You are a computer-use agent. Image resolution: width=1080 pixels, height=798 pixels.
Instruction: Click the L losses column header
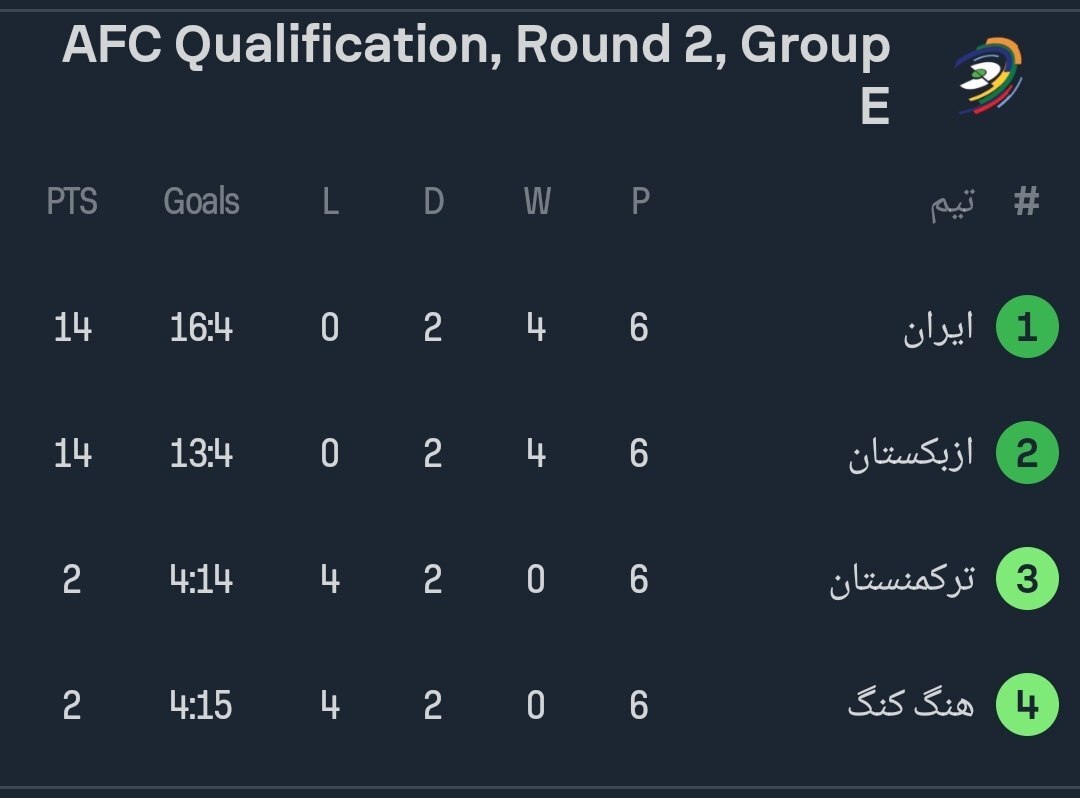[330, 202]
